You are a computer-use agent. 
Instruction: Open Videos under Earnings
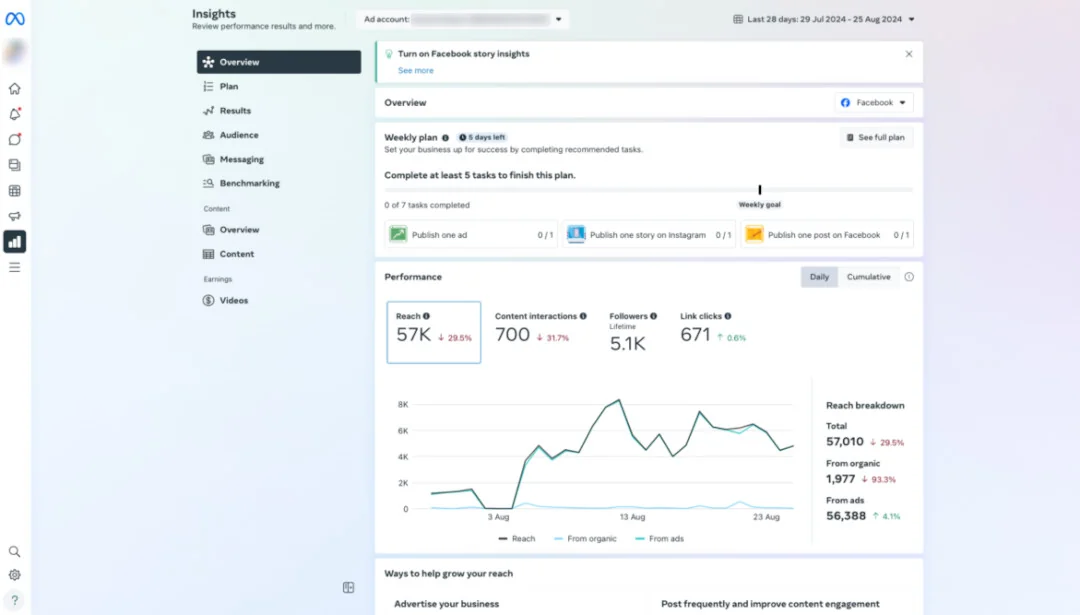click(278, 300)
